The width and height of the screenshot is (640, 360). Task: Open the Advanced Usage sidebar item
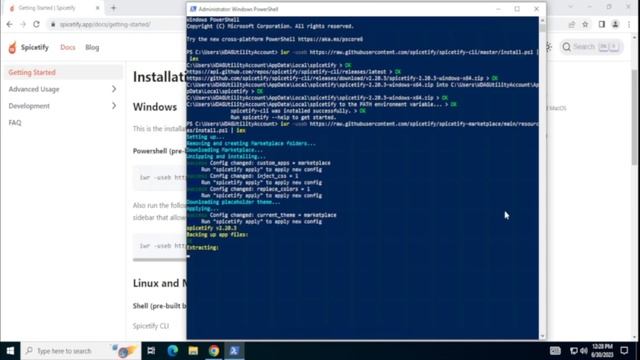pyautogui.click(x=34, y=89)
